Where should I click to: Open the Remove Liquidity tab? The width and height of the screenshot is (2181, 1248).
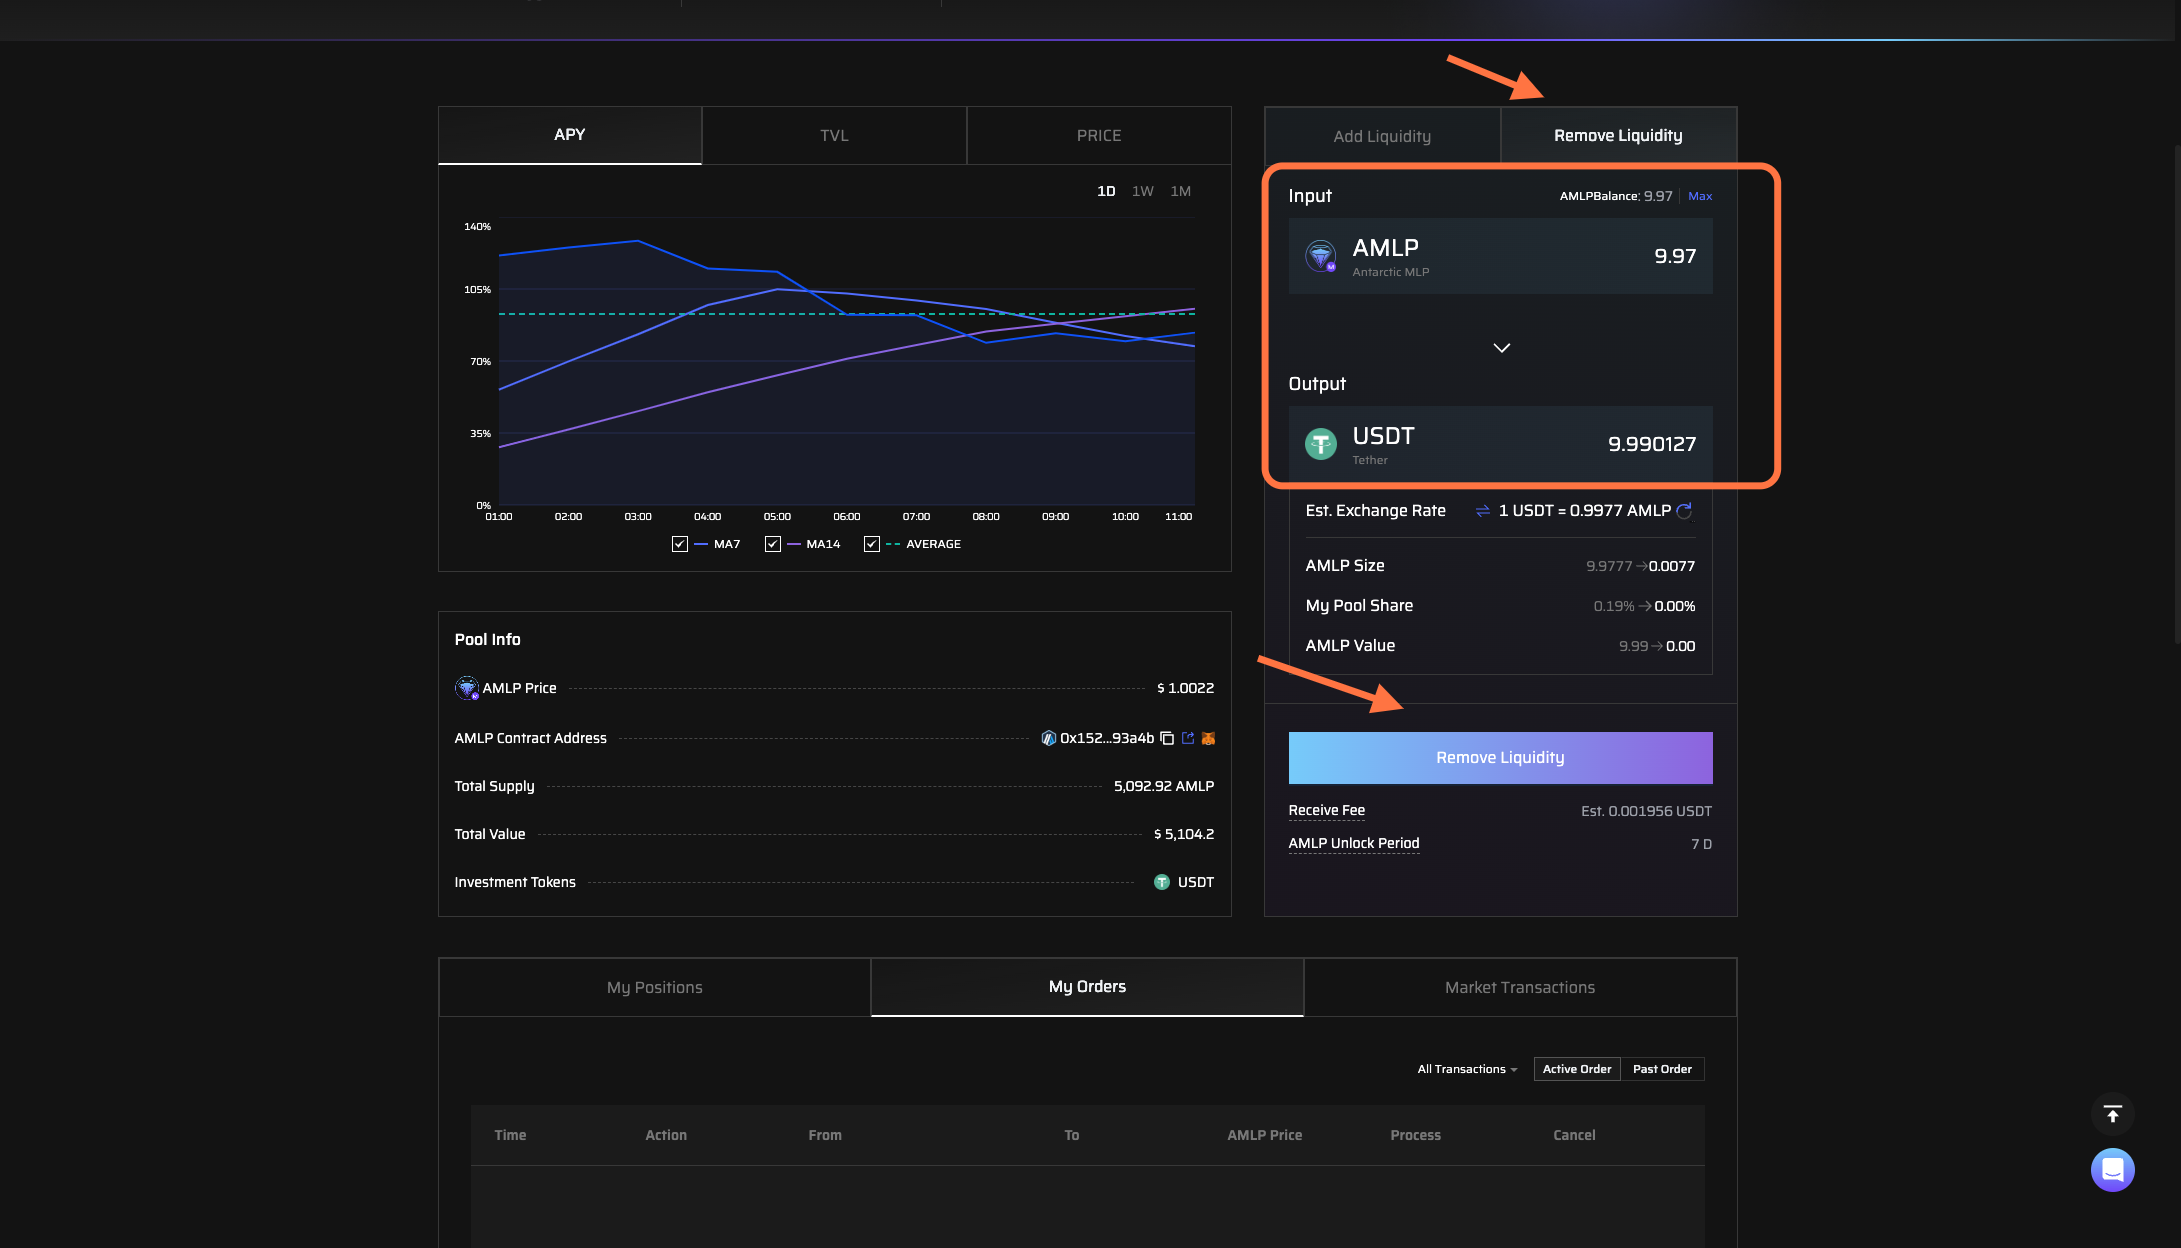coord(1618,136)
